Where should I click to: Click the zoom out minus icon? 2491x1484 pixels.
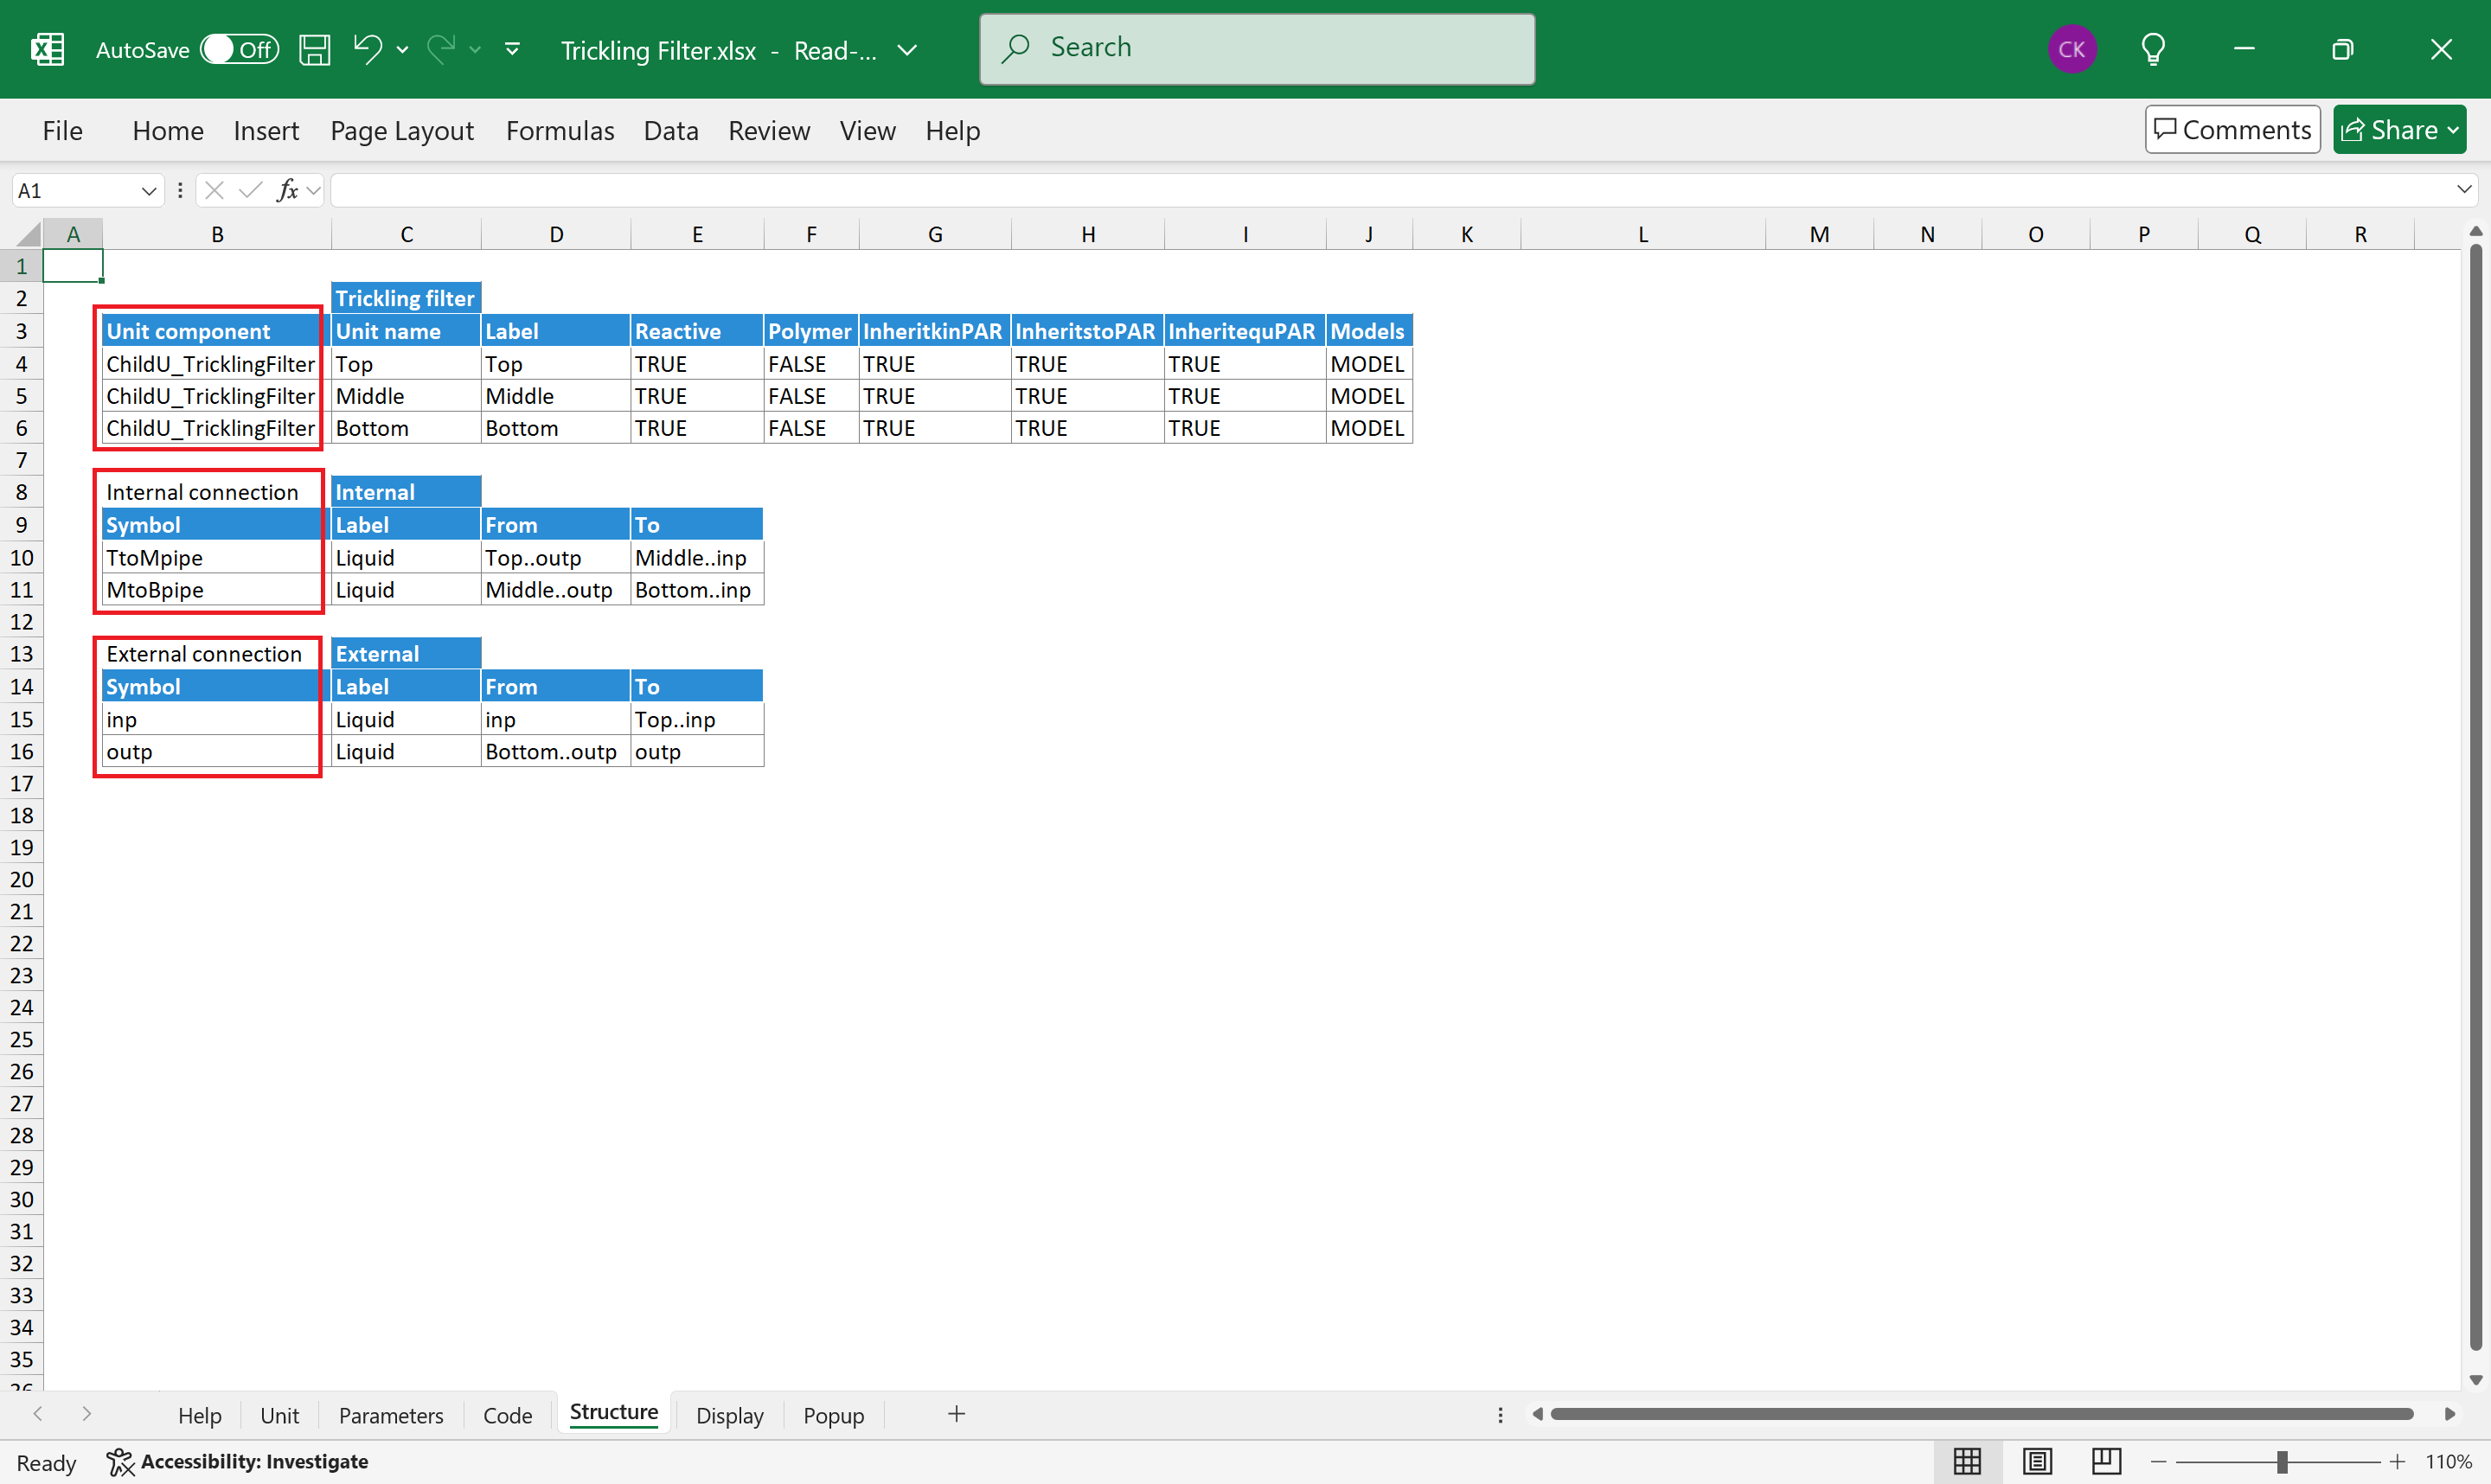[2159, 1462]
